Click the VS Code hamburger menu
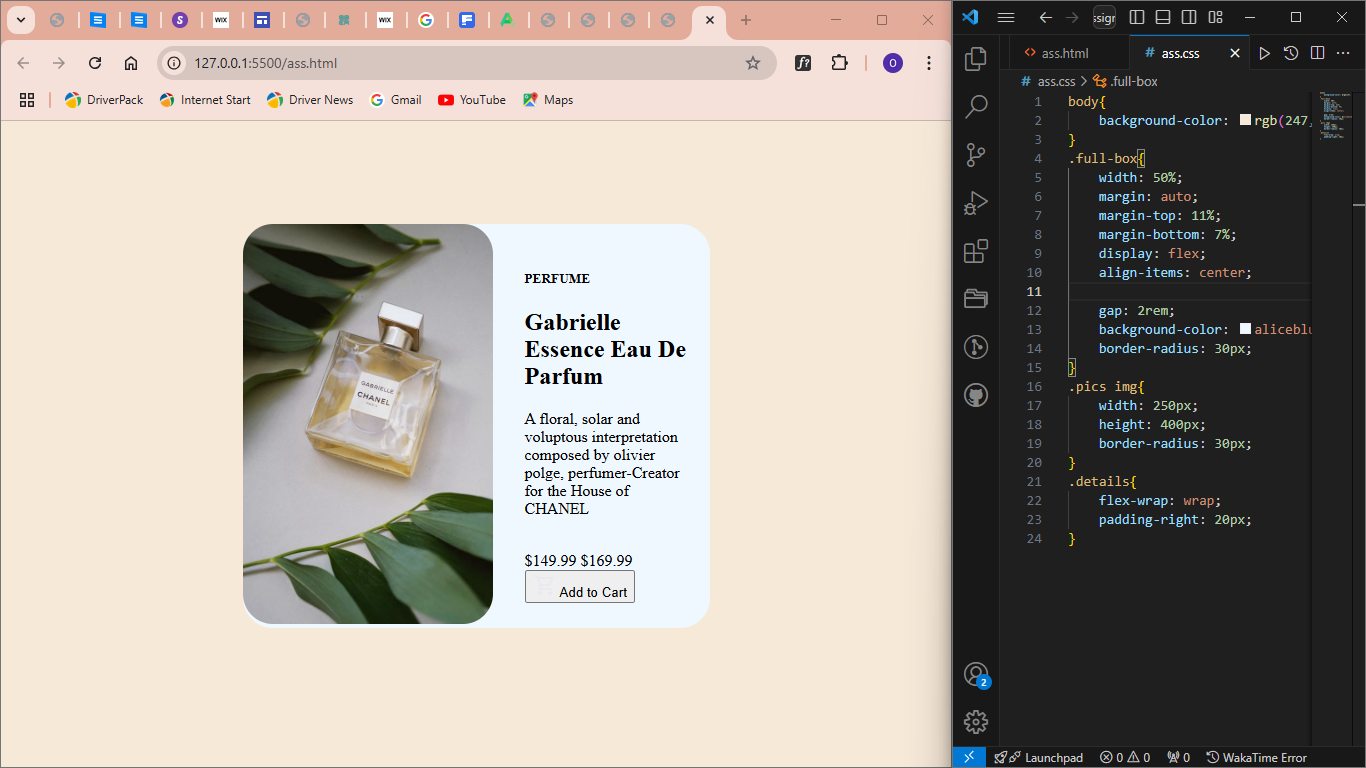This screenshot has width=1366, height=768. pos(1006,18)
